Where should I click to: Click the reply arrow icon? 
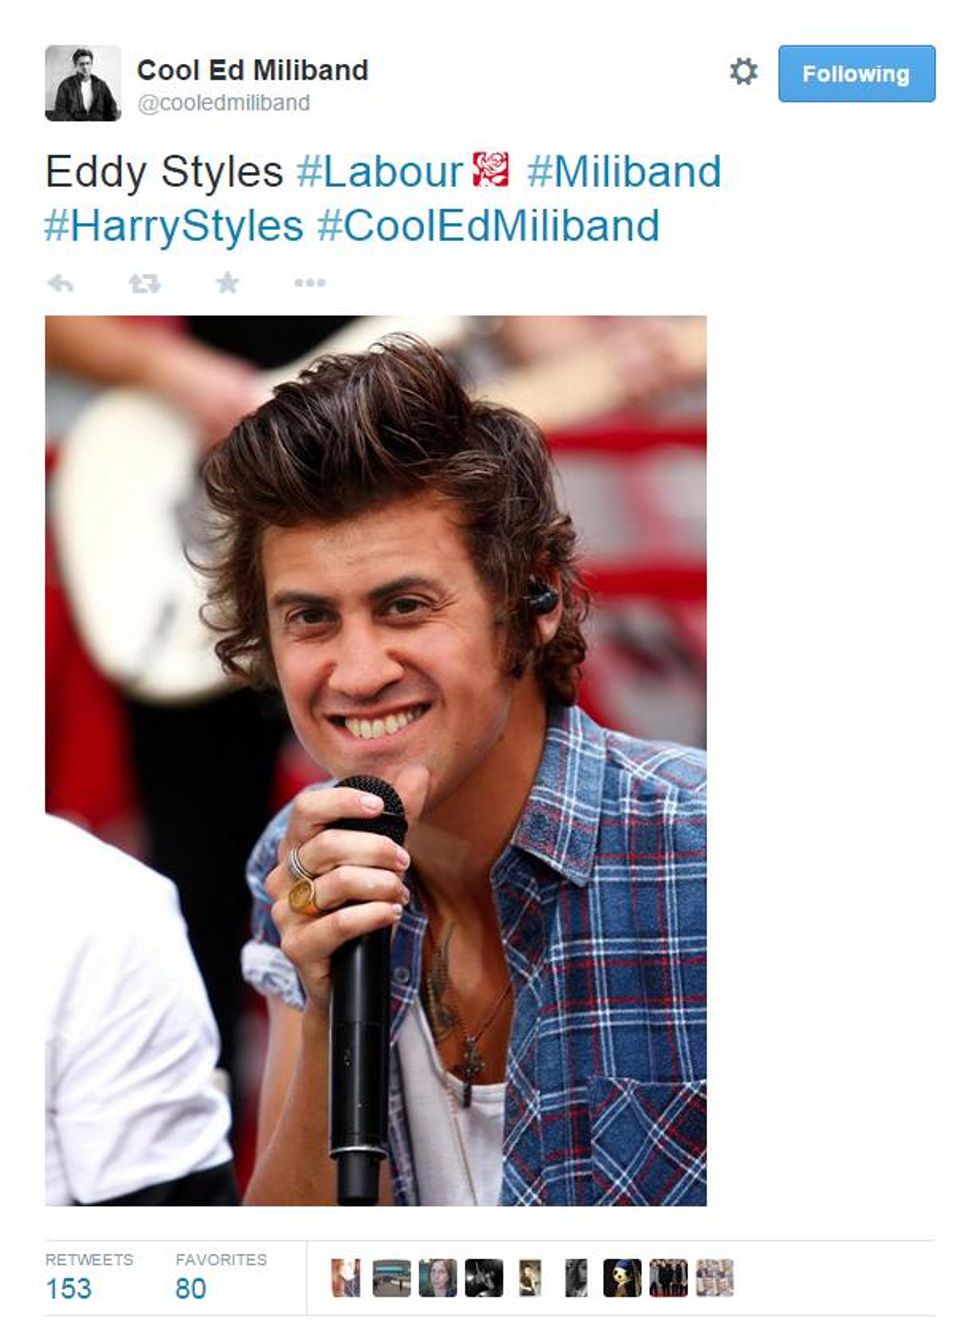click(61, 283)
